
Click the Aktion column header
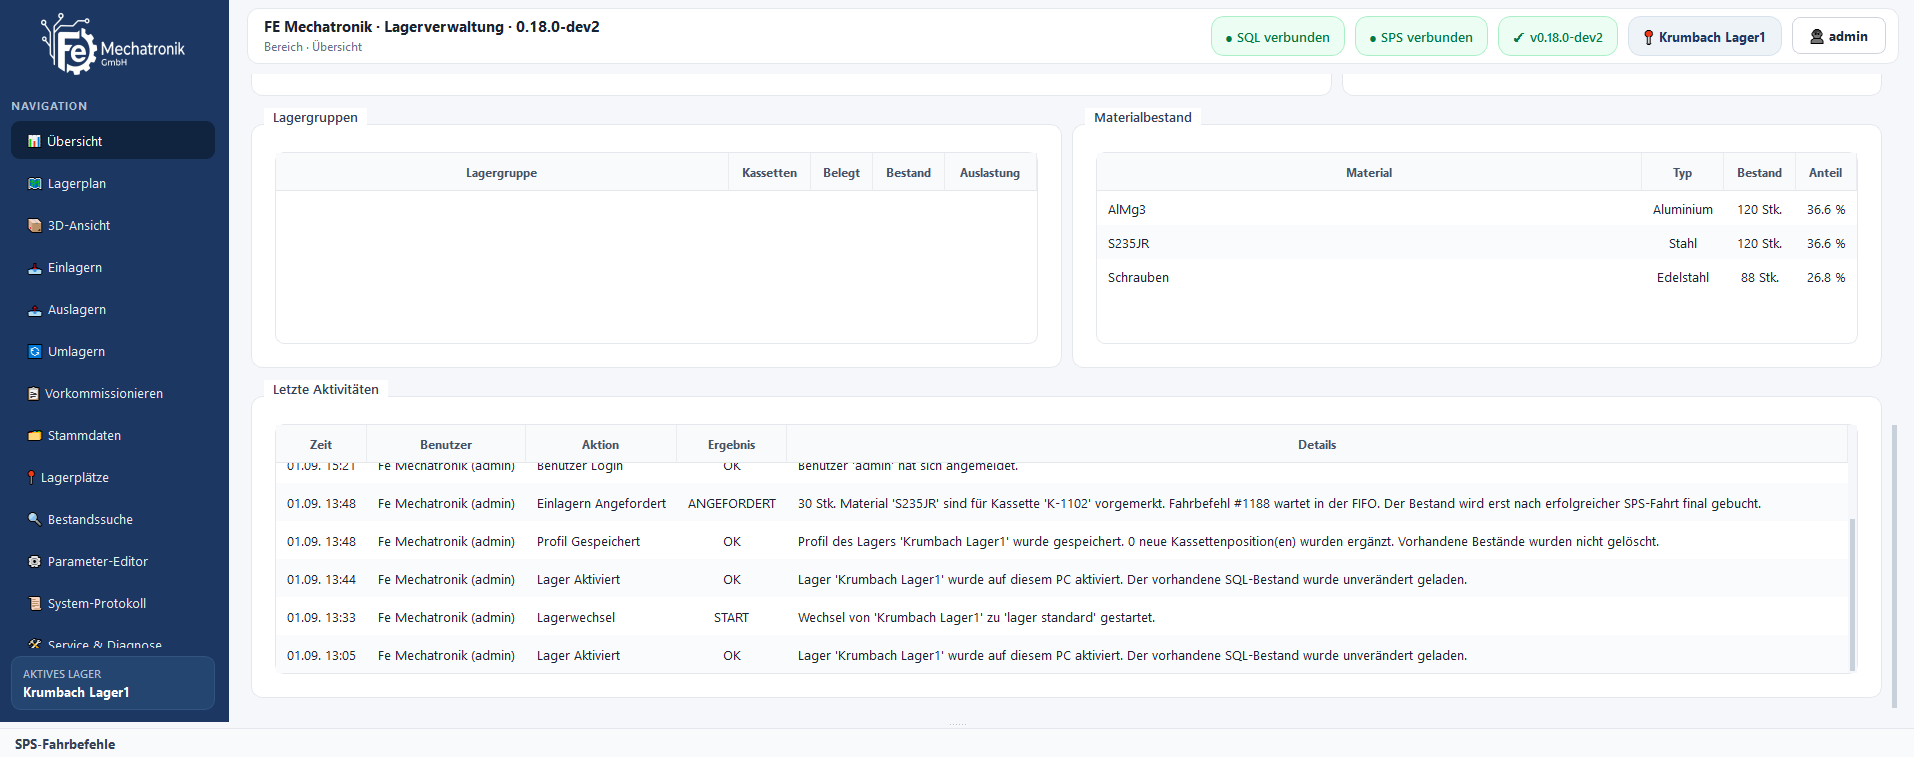pyautogui.click(x=601, y=445)
